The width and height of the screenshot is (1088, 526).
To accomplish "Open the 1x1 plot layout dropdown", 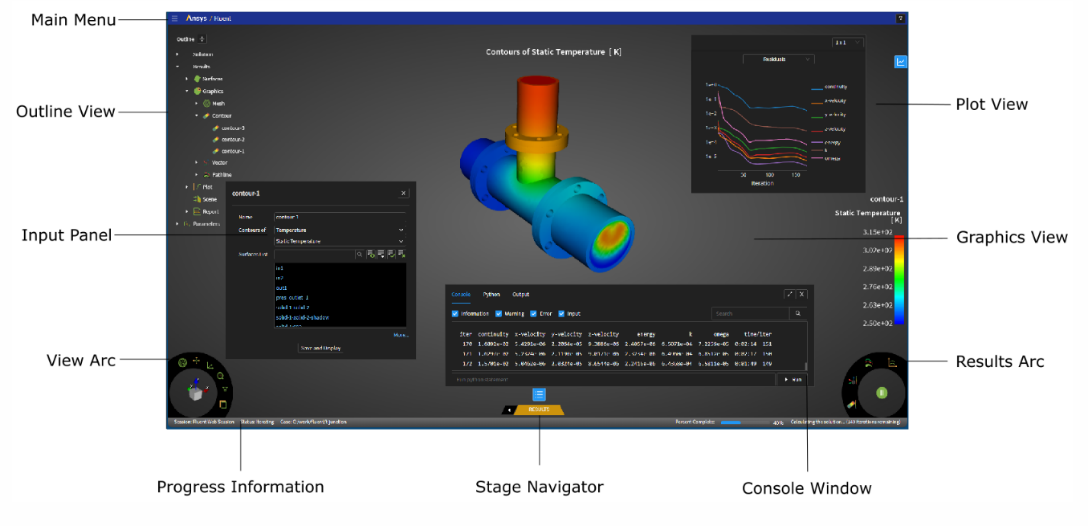I will (x=845, y=42).
